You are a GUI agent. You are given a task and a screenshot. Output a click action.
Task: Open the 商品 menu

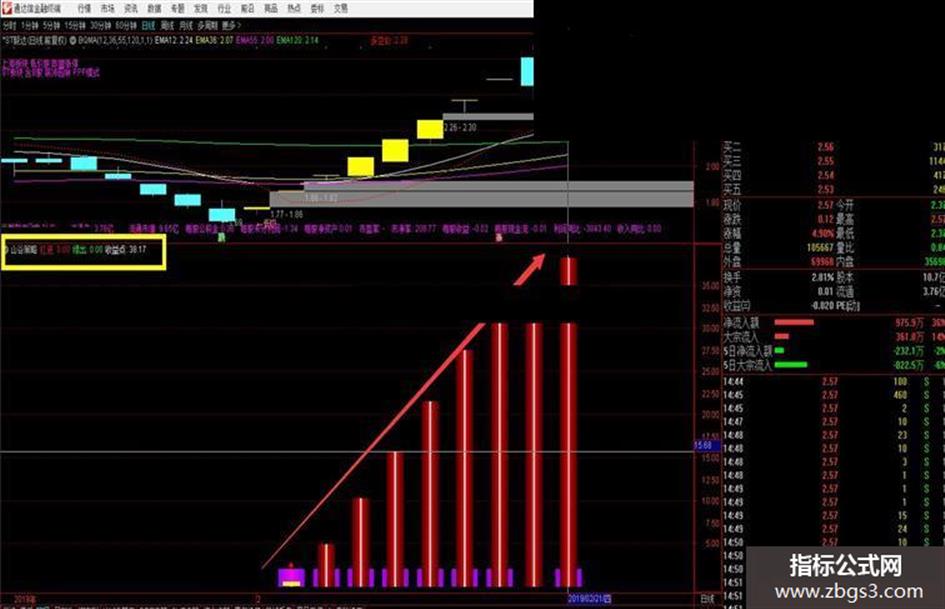pos(271,8)
